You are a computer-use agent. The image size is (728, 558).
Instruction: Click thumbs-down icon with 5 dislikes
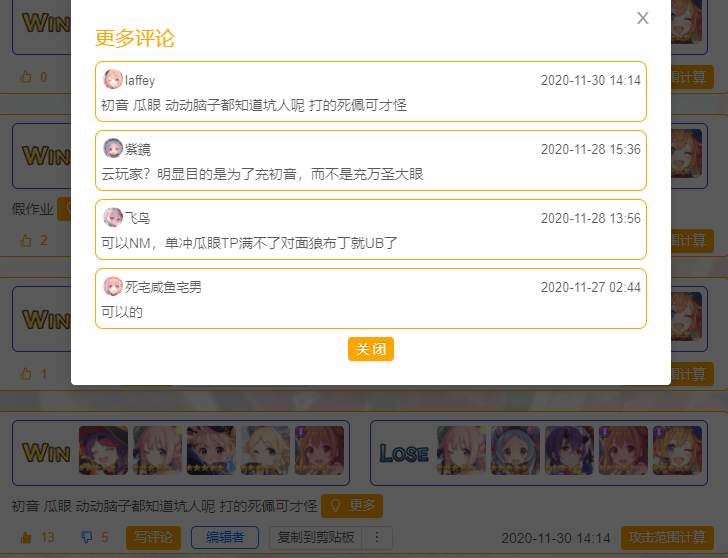pyautogui.click(x=87, y=538)
